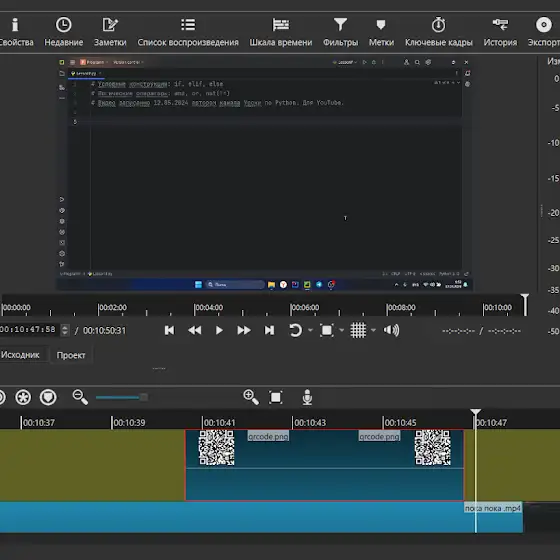The height and width of the screenshot is (560, 560).
Task: Switch to the Исходник source tab
Action: pos(20,355)
